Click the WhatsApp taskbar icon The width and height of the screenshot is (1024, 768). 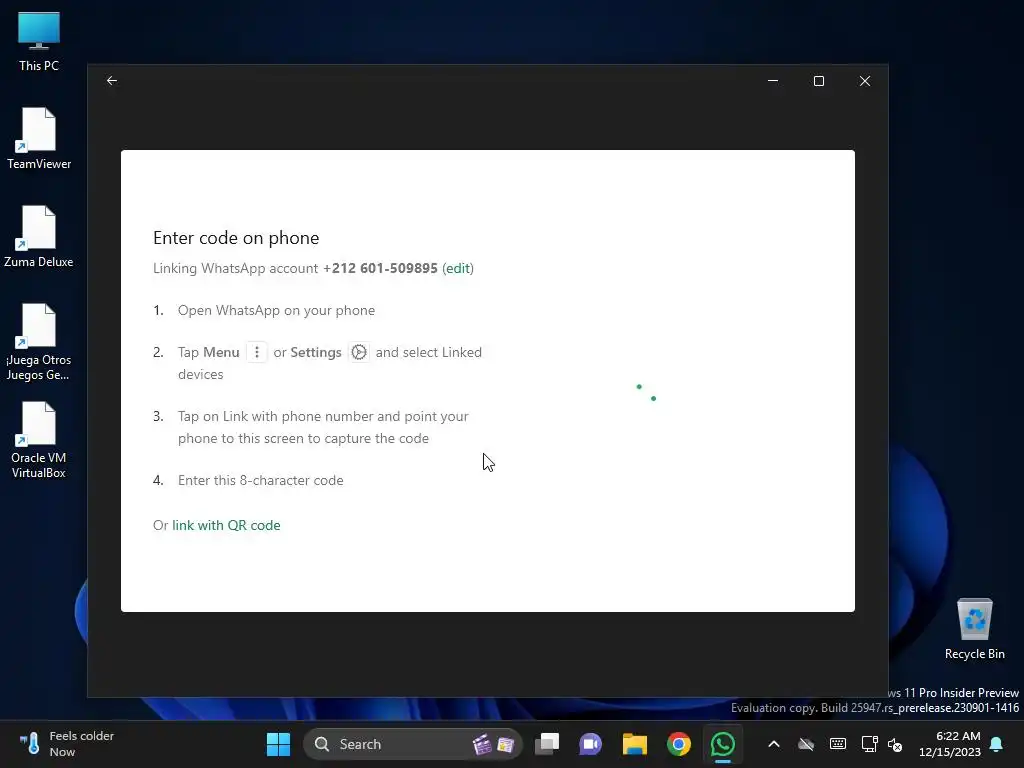tap(722, 744)
